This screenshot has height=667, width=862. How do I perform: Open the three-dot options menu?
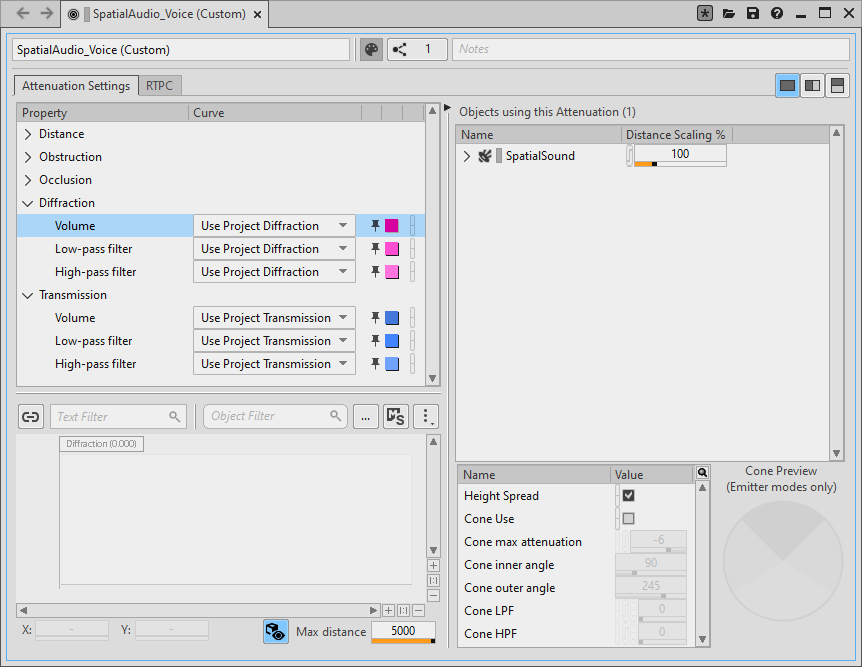(x=426, y=417)
